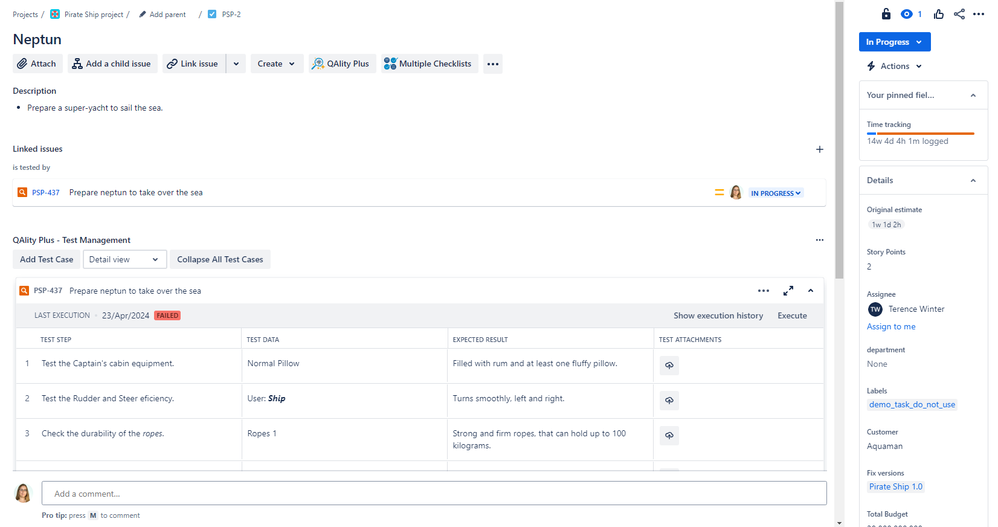Open the In Progress status dropdown
This screenshot has width=998, height=527.
coord(894,42)
